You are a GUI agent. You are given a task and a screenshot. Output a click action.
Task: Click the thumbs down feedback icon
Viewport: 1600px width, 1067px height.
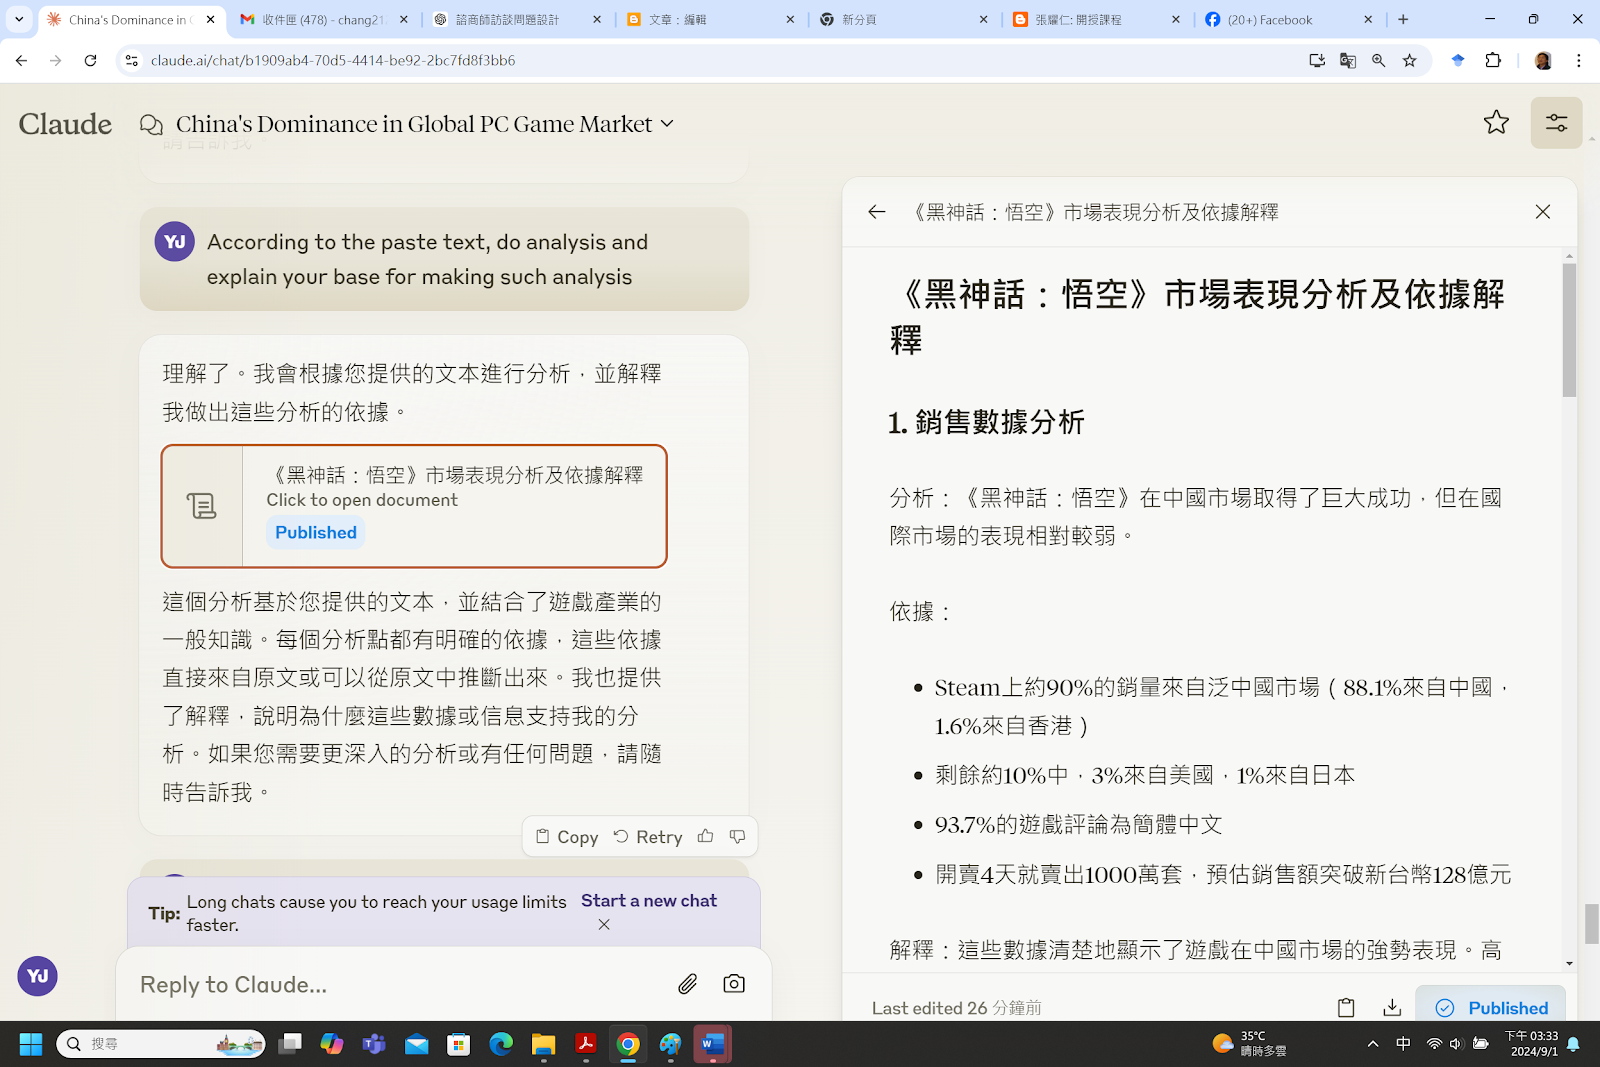[x=737, y=836]
